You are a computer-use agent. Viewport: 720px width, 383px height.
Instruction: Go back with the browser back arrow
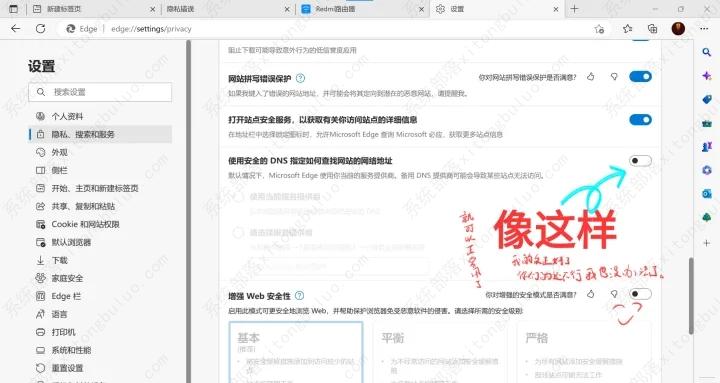click(x=16, y=28)
